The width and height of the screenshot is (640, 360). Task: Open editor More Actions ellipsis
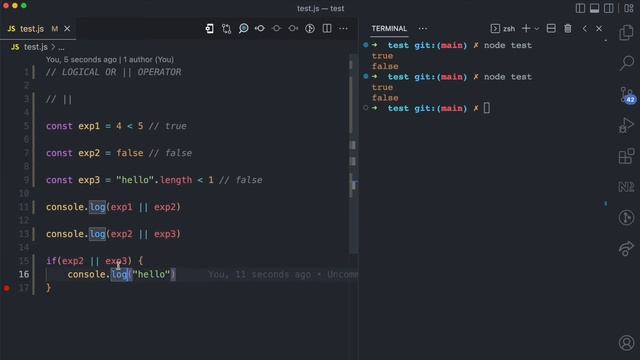click(343, 29)
